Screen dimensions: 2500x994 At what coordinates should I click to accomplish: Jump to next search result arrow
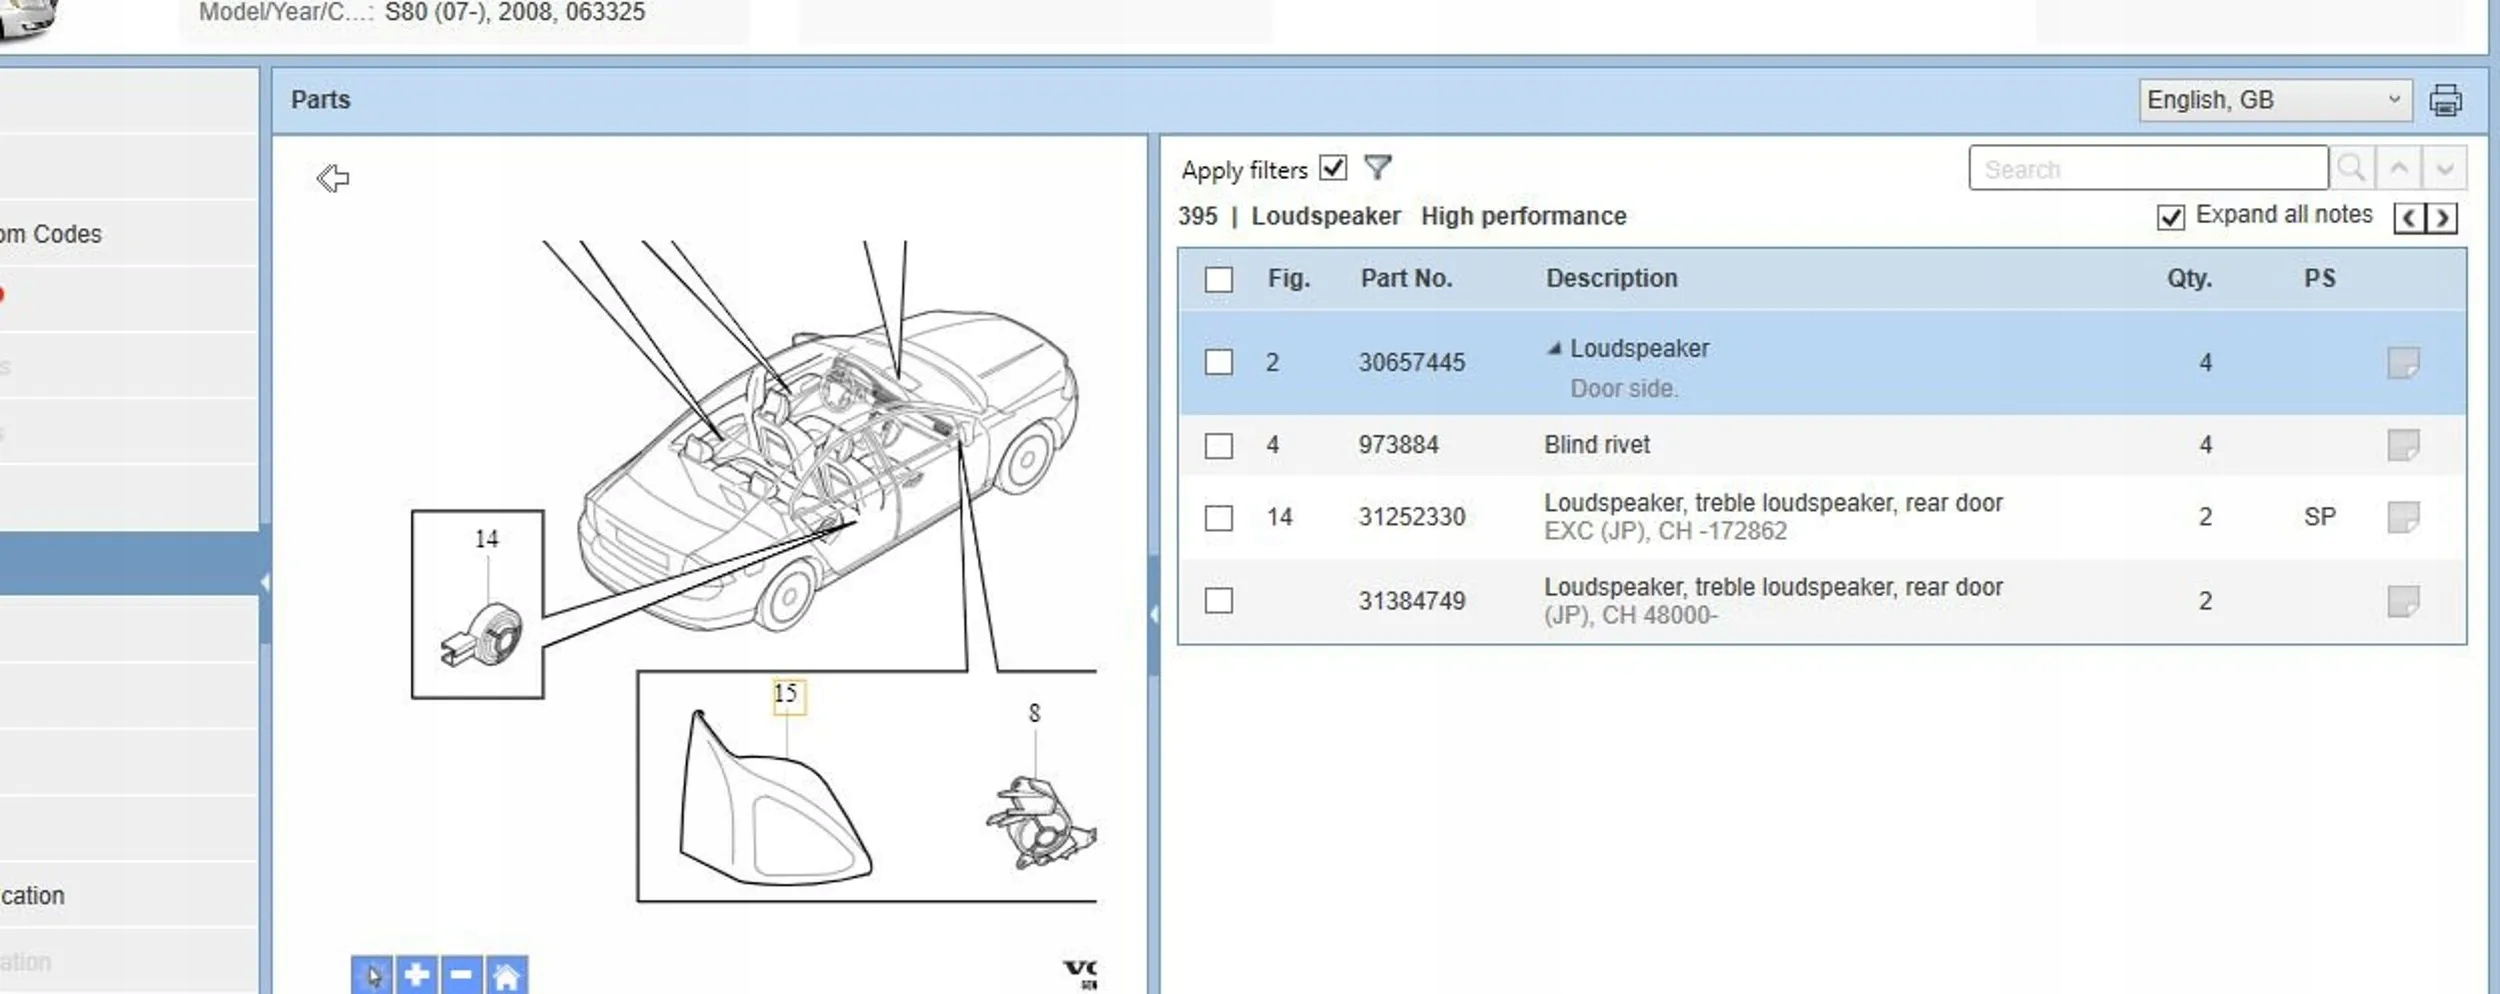2444,168
